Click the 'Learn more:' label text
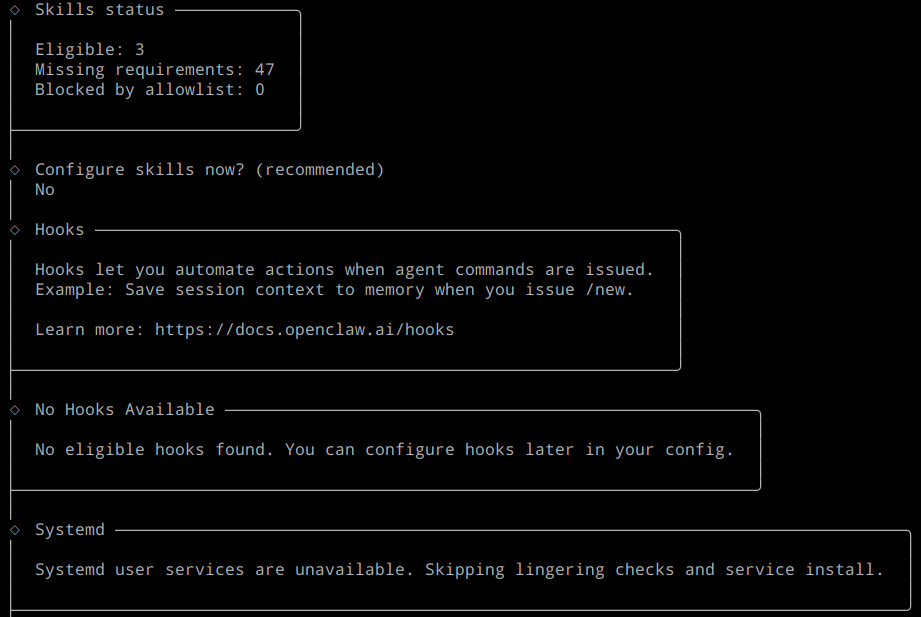Viewport: 921px width, 617px height. [89, 330]
